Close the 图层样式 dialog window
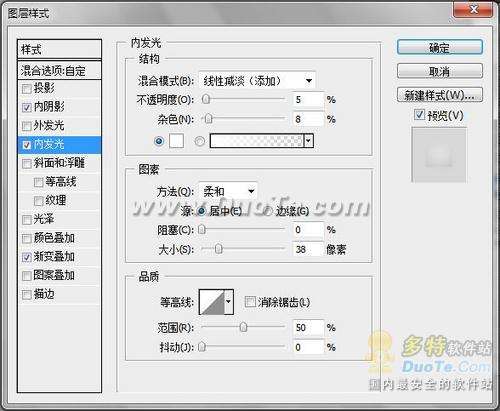500x411 pixels. (473, 9)
